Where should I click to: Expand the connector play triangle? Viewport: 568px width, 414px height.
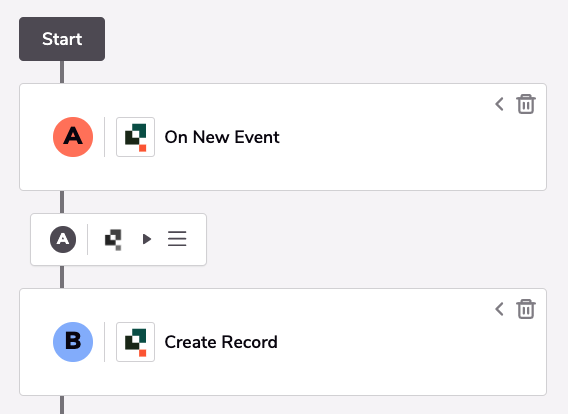click(x=147, y=239)
